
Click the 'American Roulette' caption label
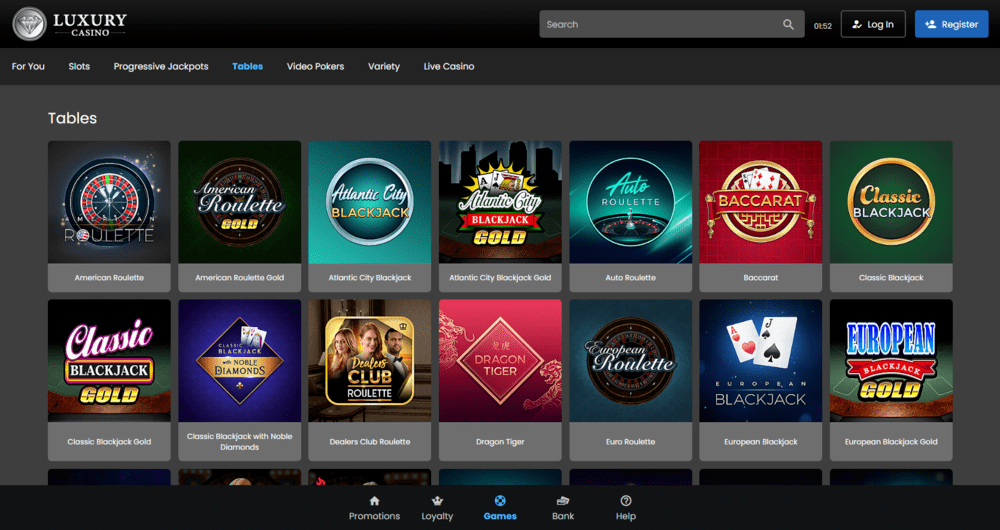[x=109, y=277]
